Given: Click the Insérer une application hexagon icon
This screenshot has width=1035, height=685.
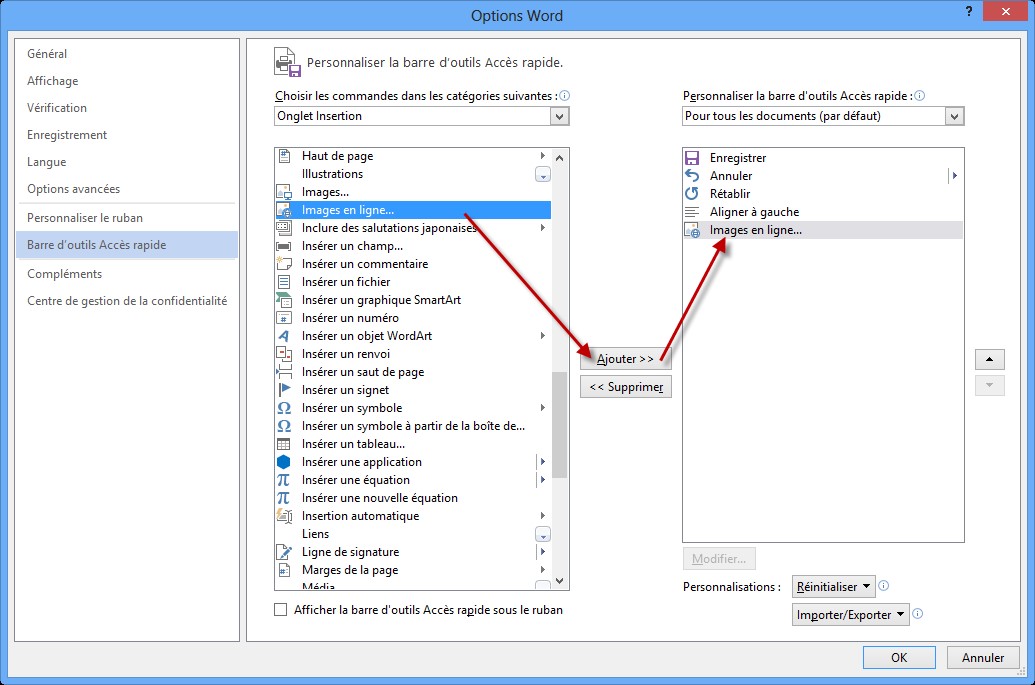Looking at the screenshot, I should pyautogui.click(x=284, y=462).
